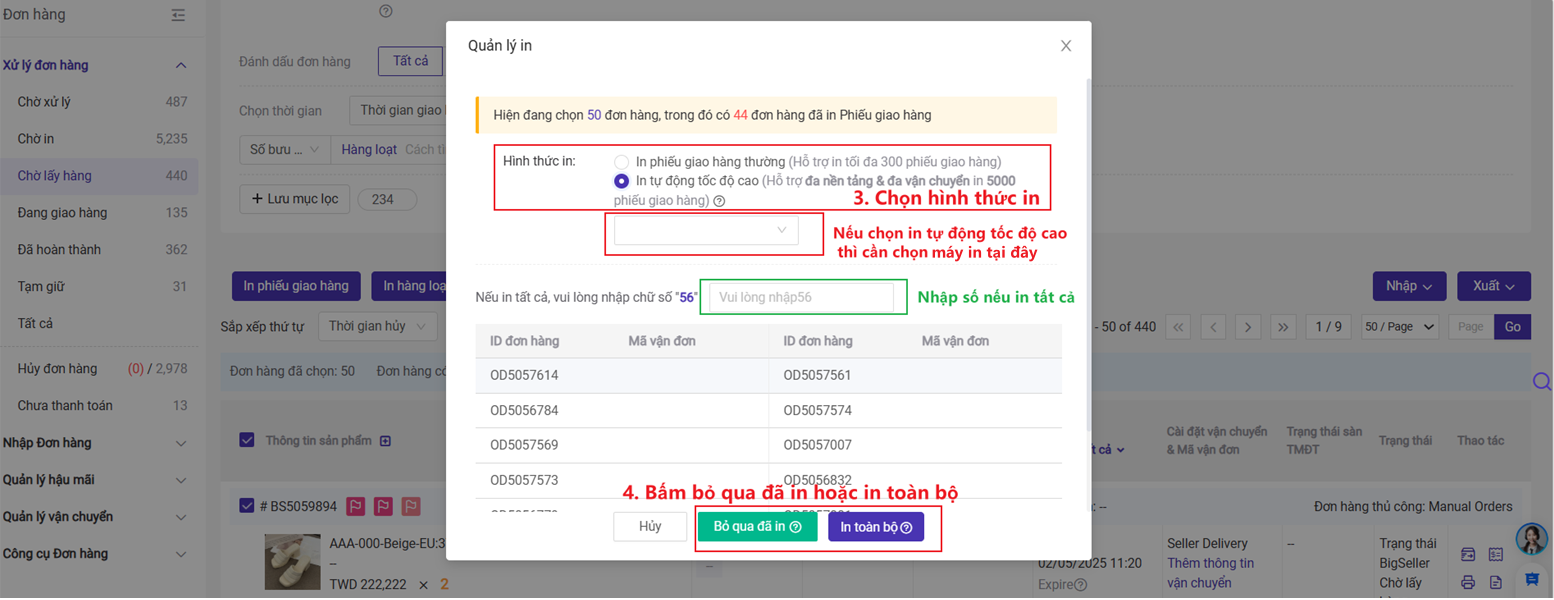Screen dimensions: 1554x600
Task: Open Chờ xử lý orders list
Action: (x=99, y=102)
